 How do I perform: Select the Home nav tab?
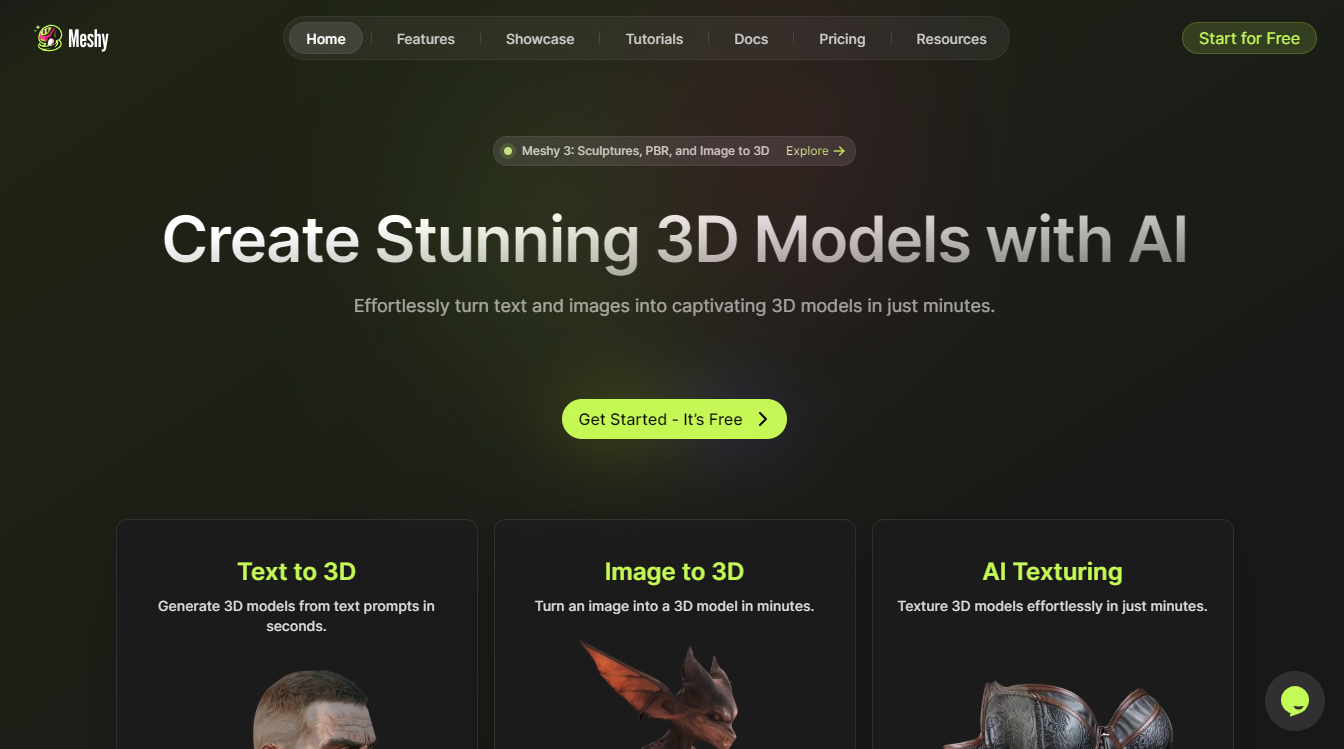tap(326, 39)
